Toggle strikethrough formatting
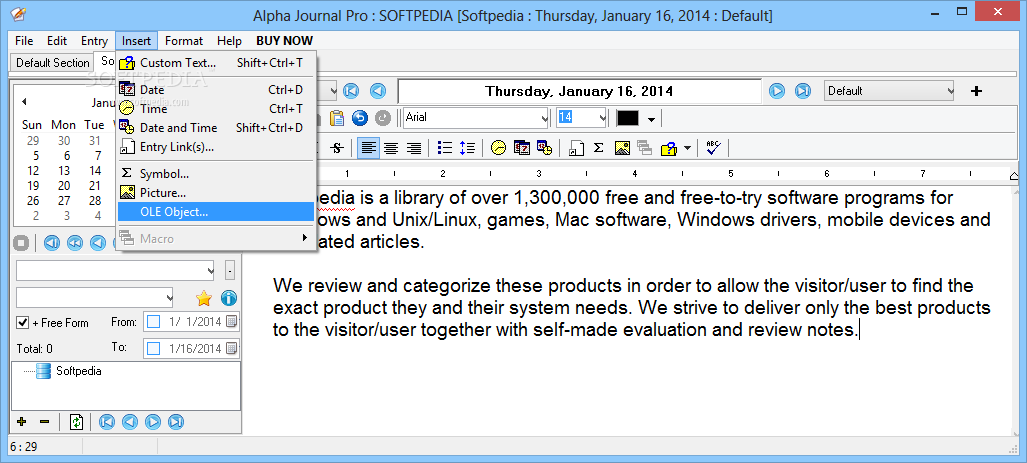The image size is (1027, 463). [x=337, y=148]
